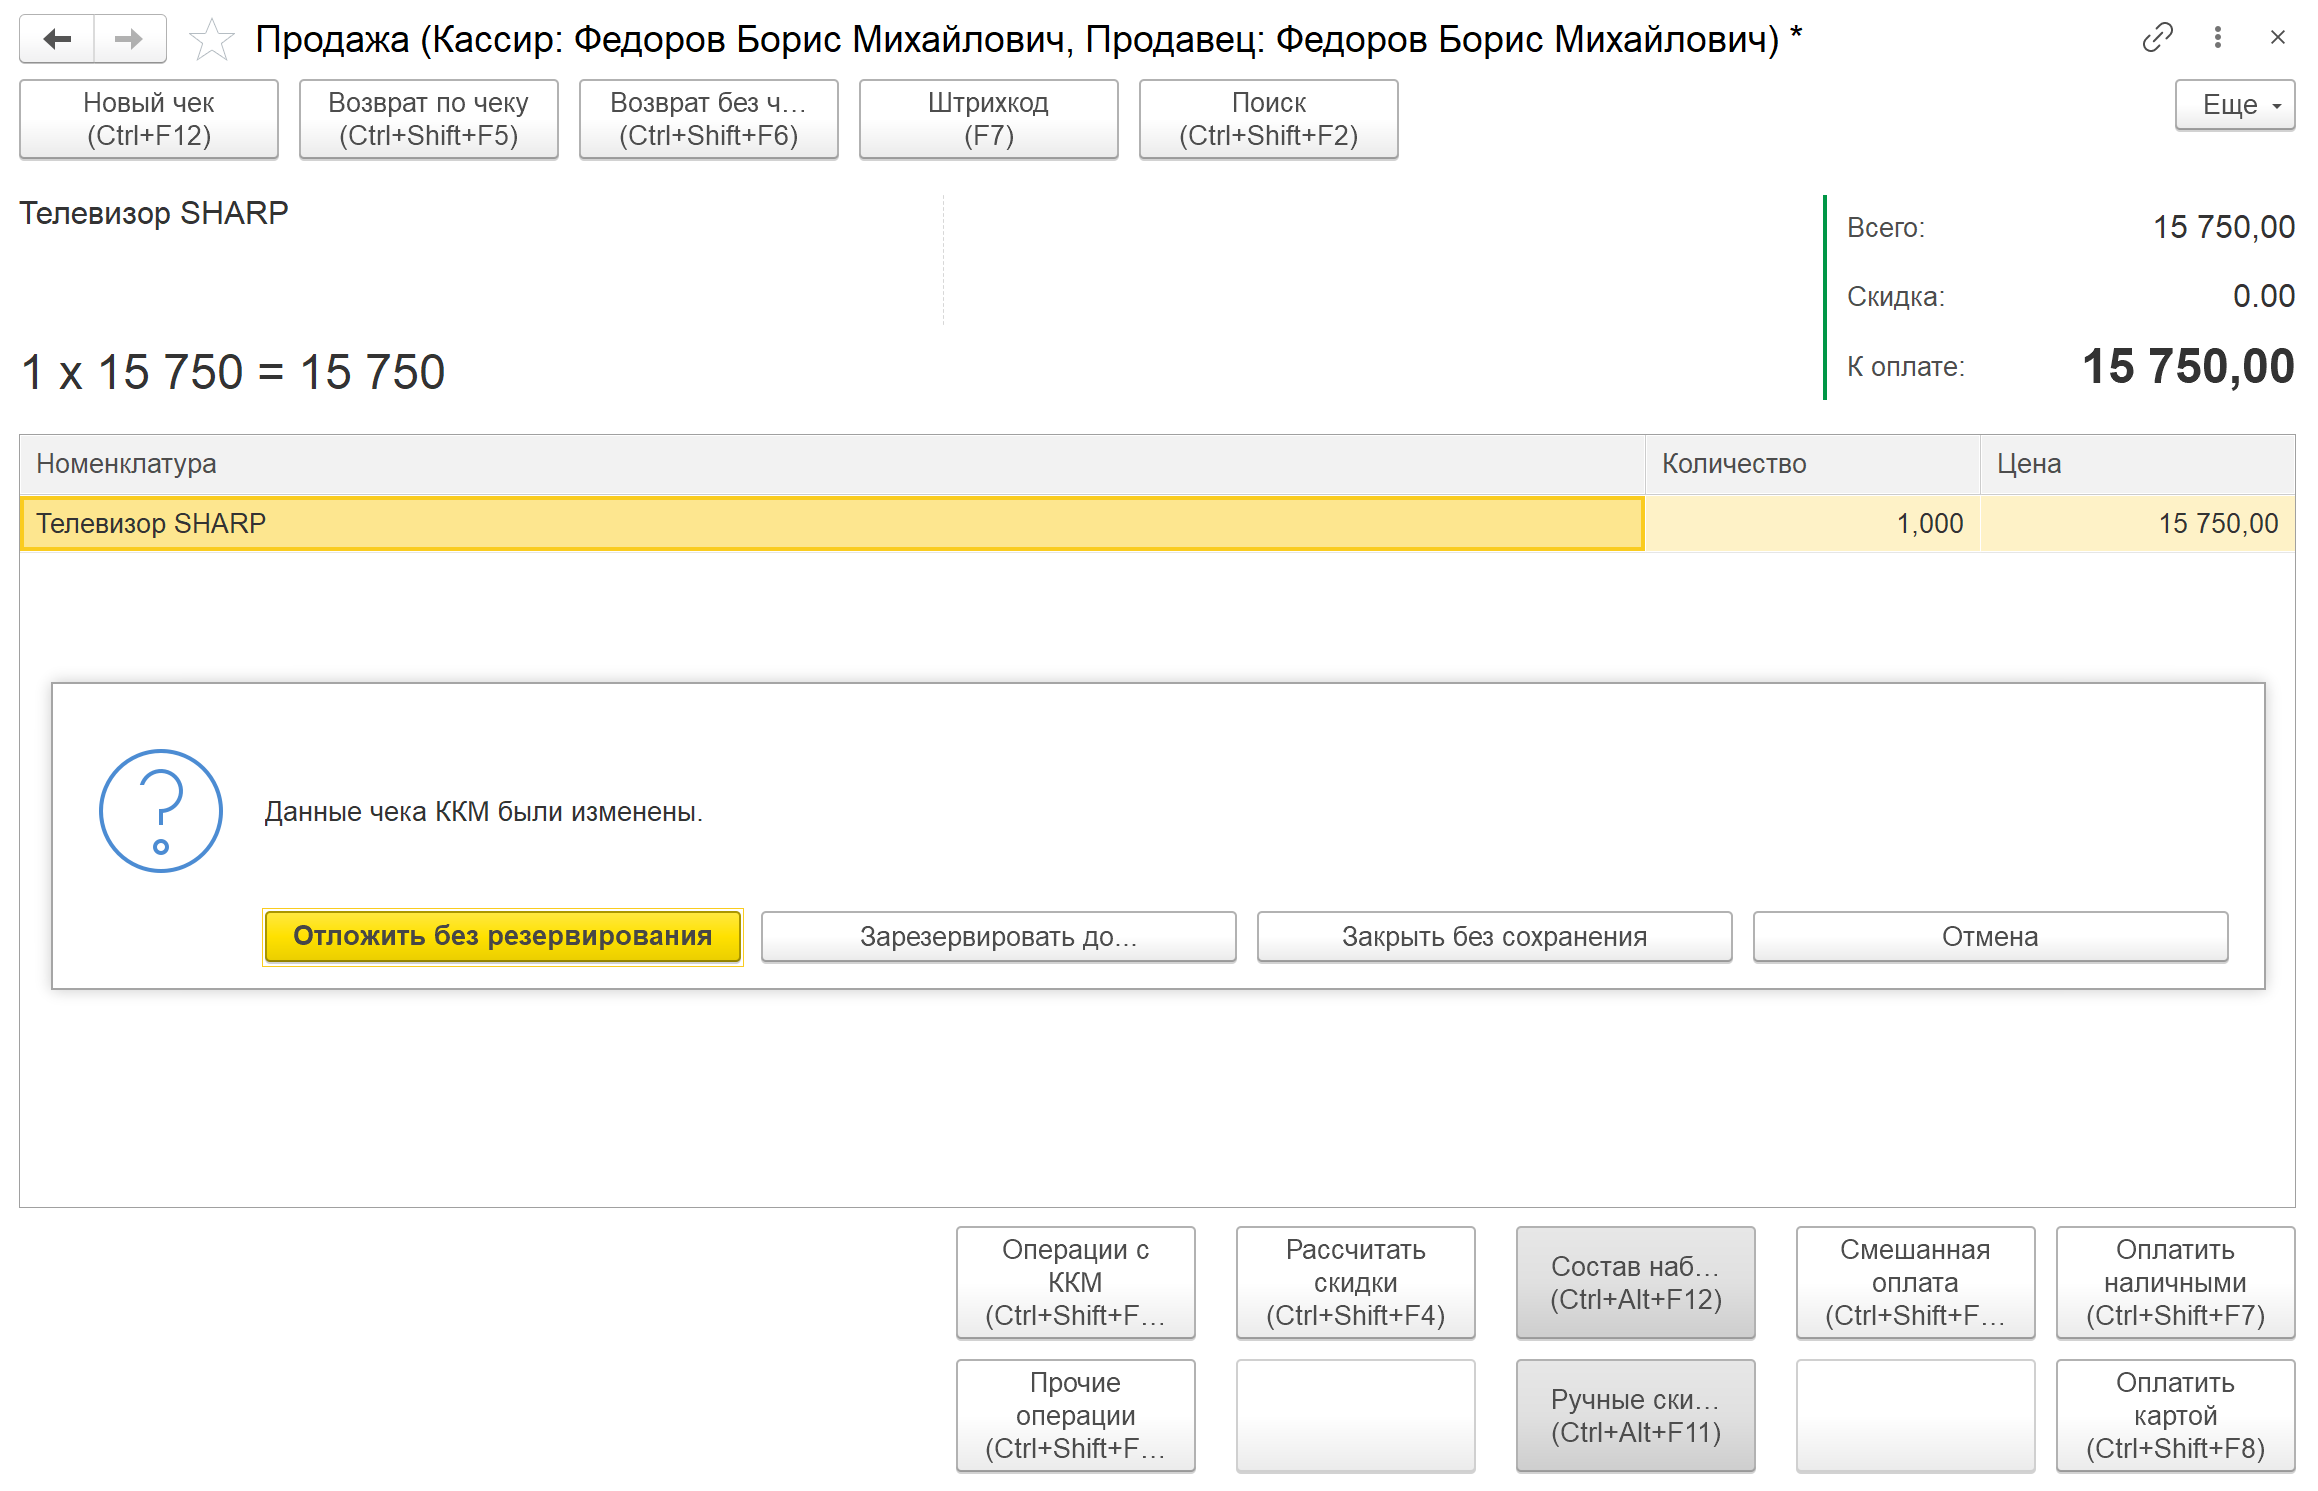Click Поиск (Ctrl+Shift+F2) button
Viewport: 2318px width, 1491px height.
(1268, 119)
